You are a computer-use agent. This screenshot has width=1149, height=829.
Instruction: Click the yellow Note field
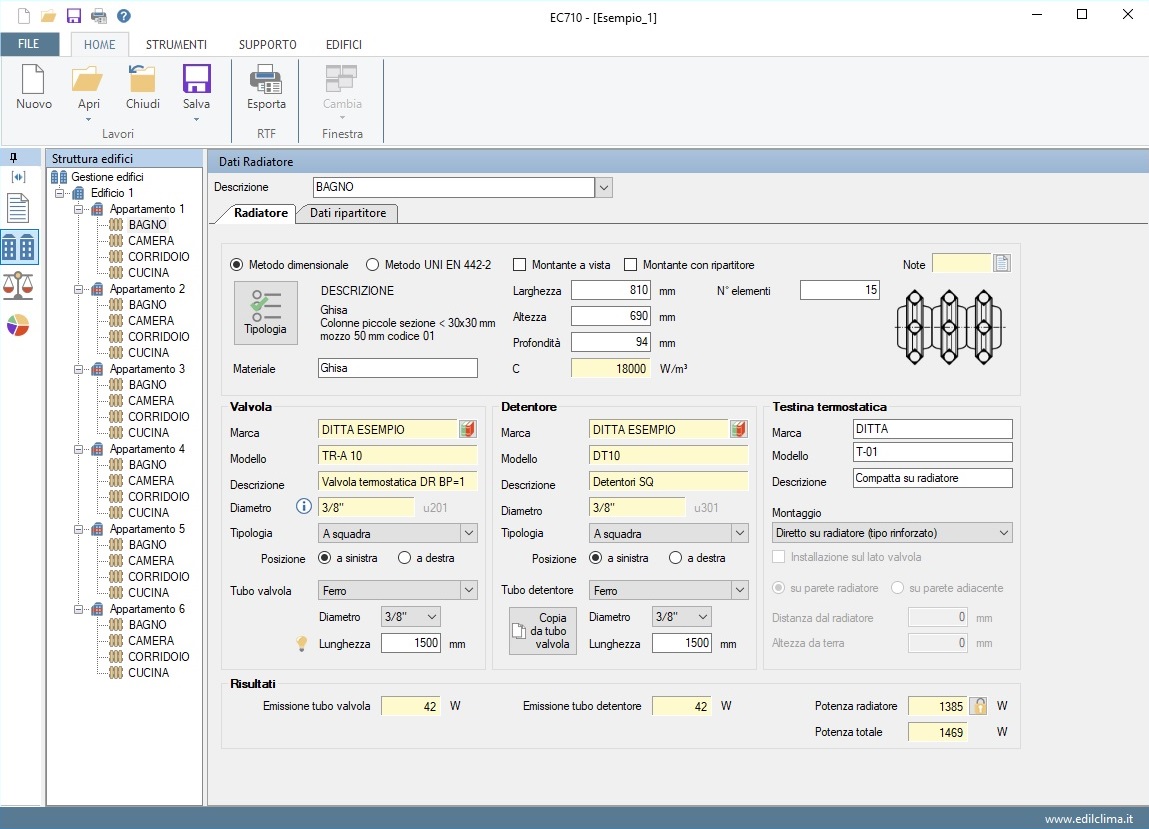point(961,263)
